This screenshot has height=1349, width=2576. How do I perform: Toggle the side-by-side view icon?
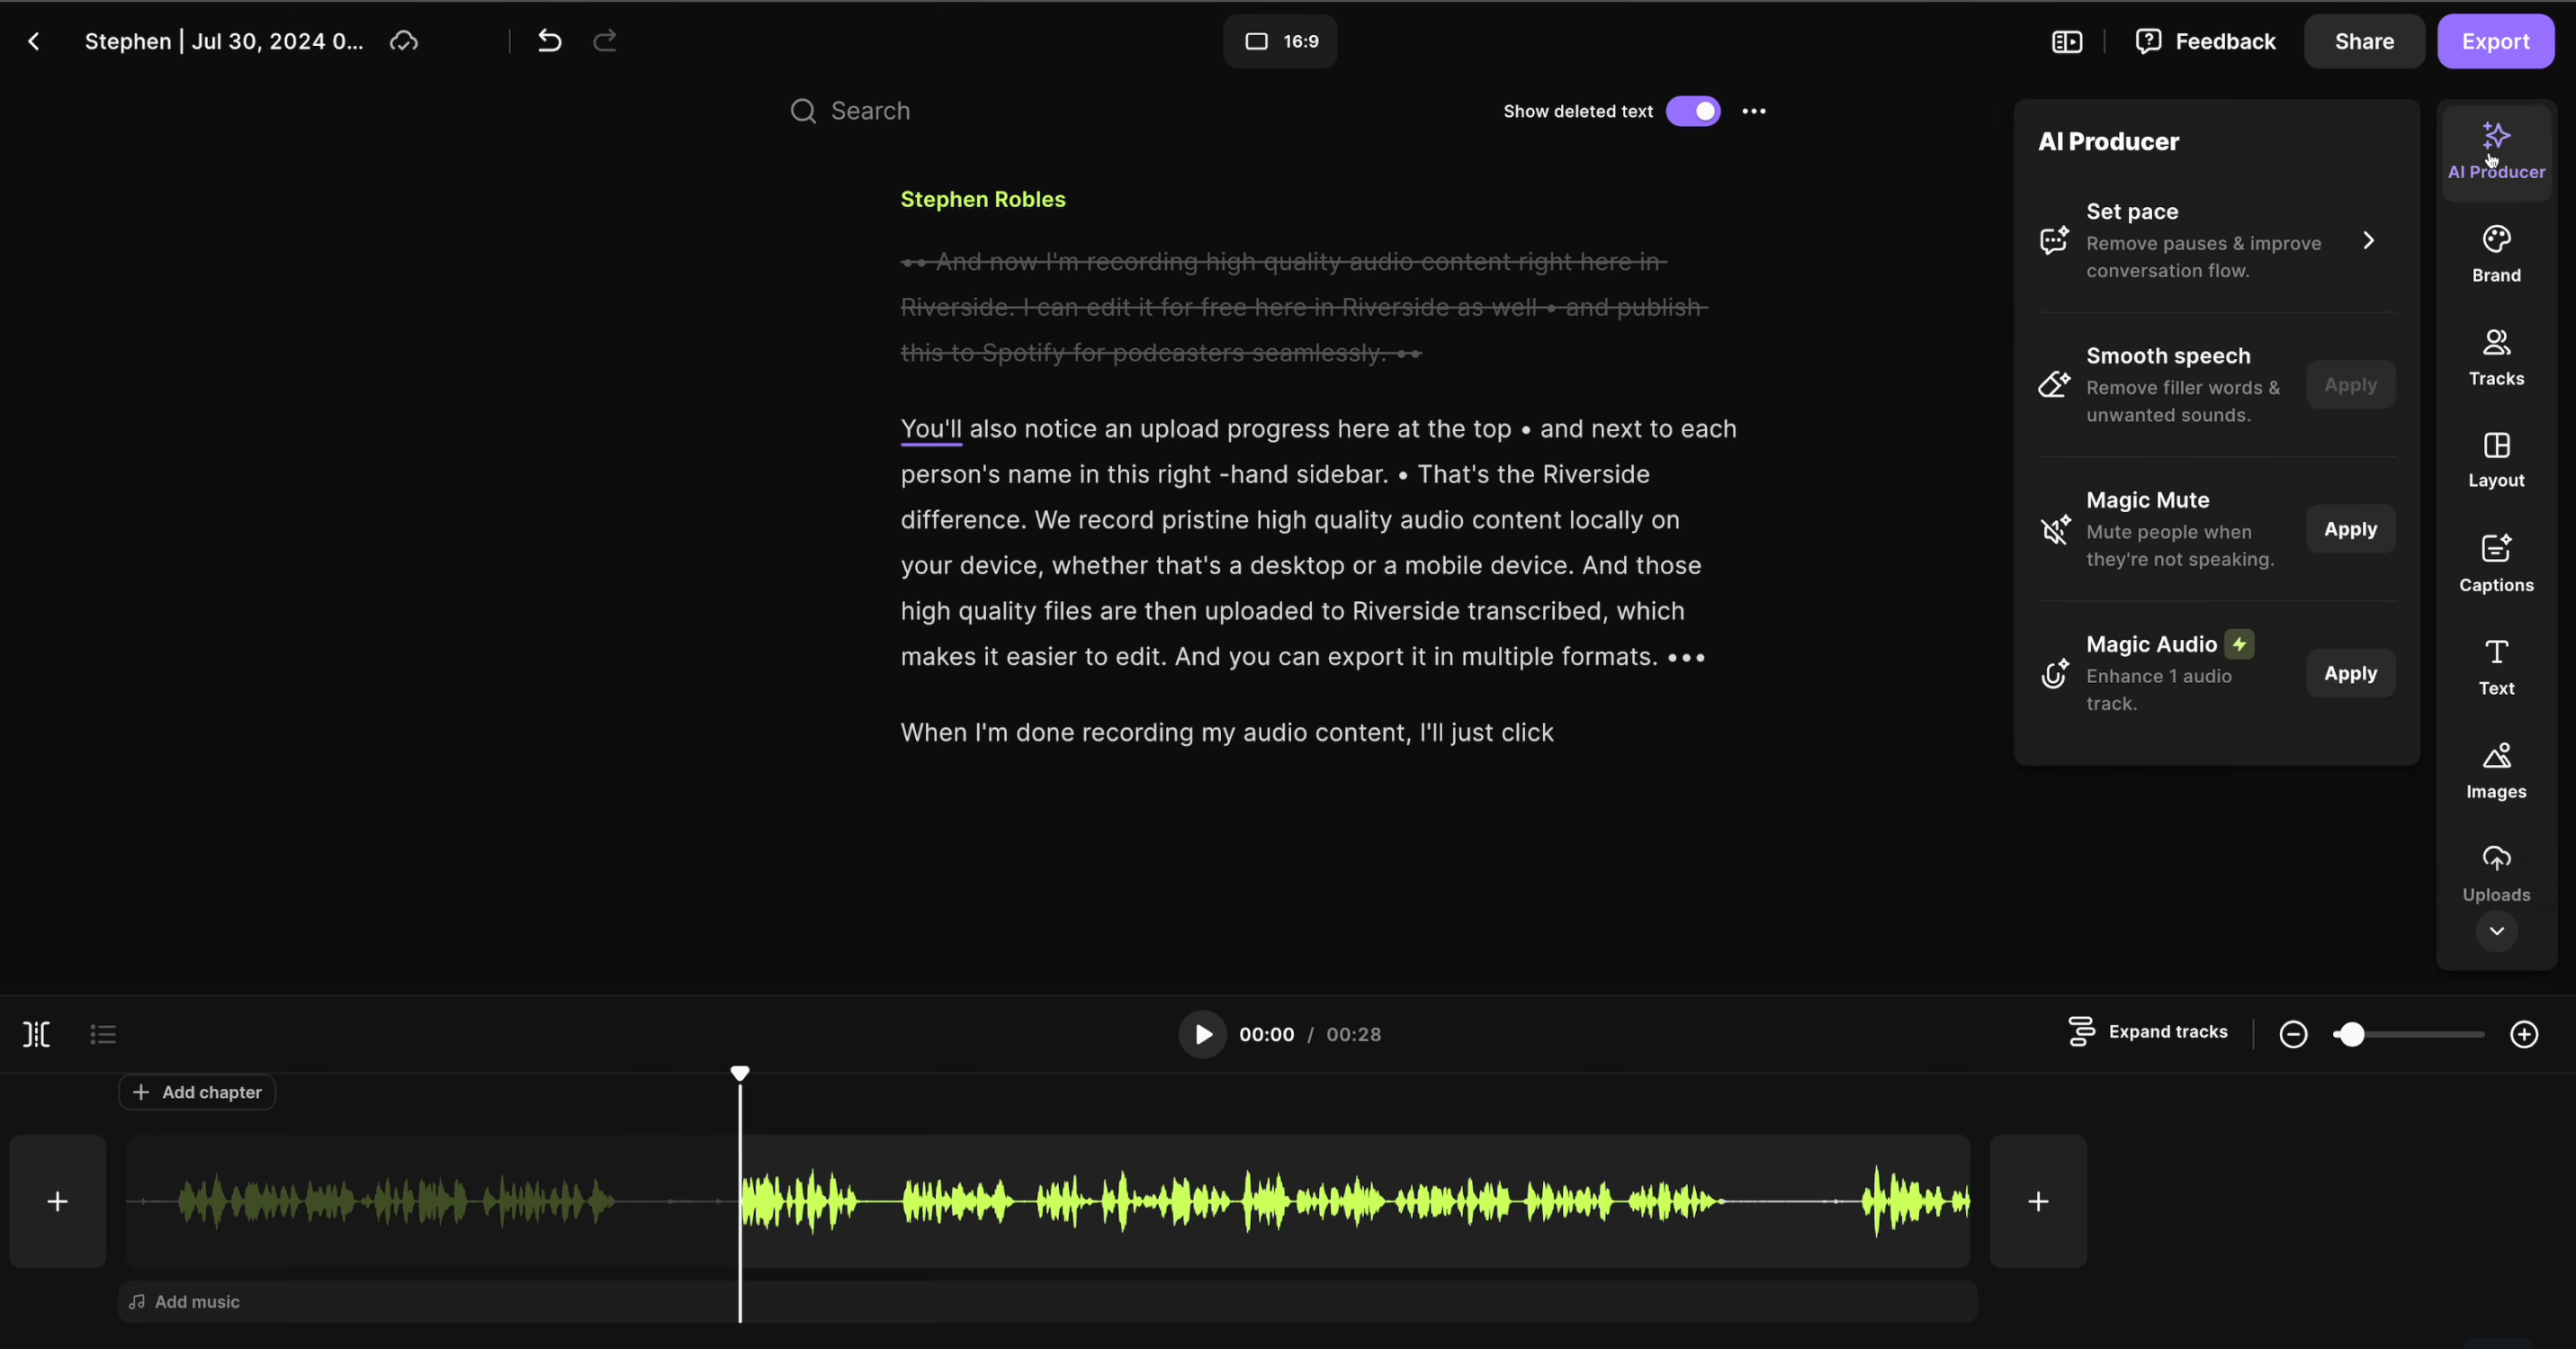2067,41
